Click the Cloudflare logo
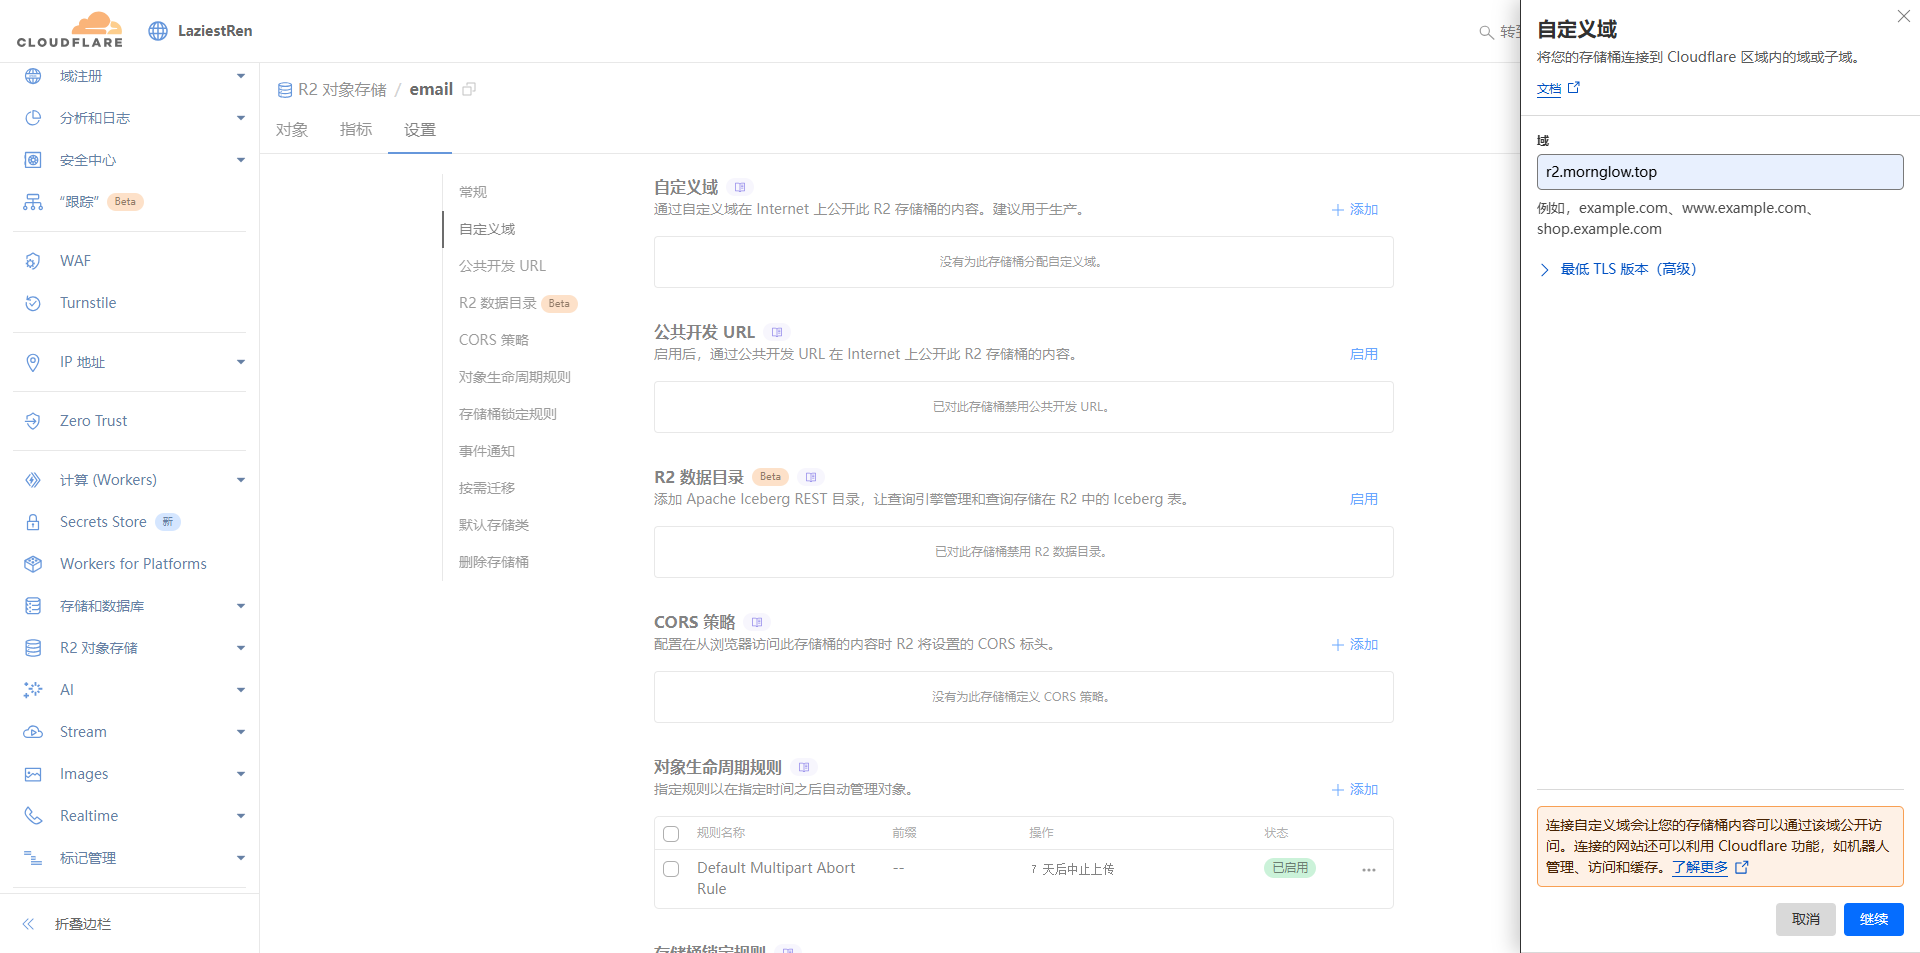1920x953 pixels. pyautogui.click(x=70, y=30)
